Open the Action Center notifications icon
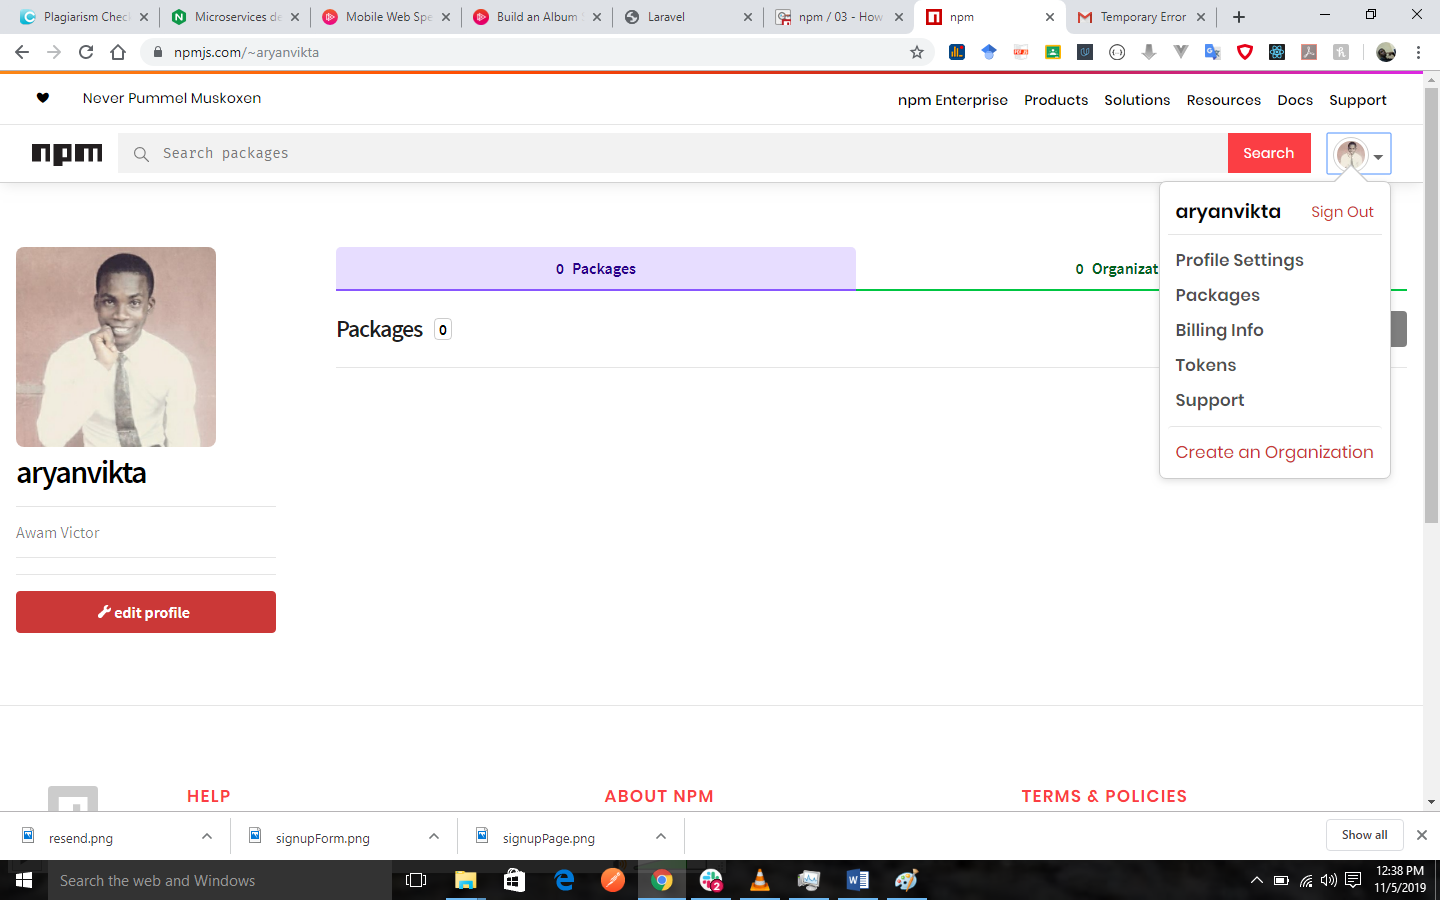The image size is (1440, 900). [x=1353, y=880]
